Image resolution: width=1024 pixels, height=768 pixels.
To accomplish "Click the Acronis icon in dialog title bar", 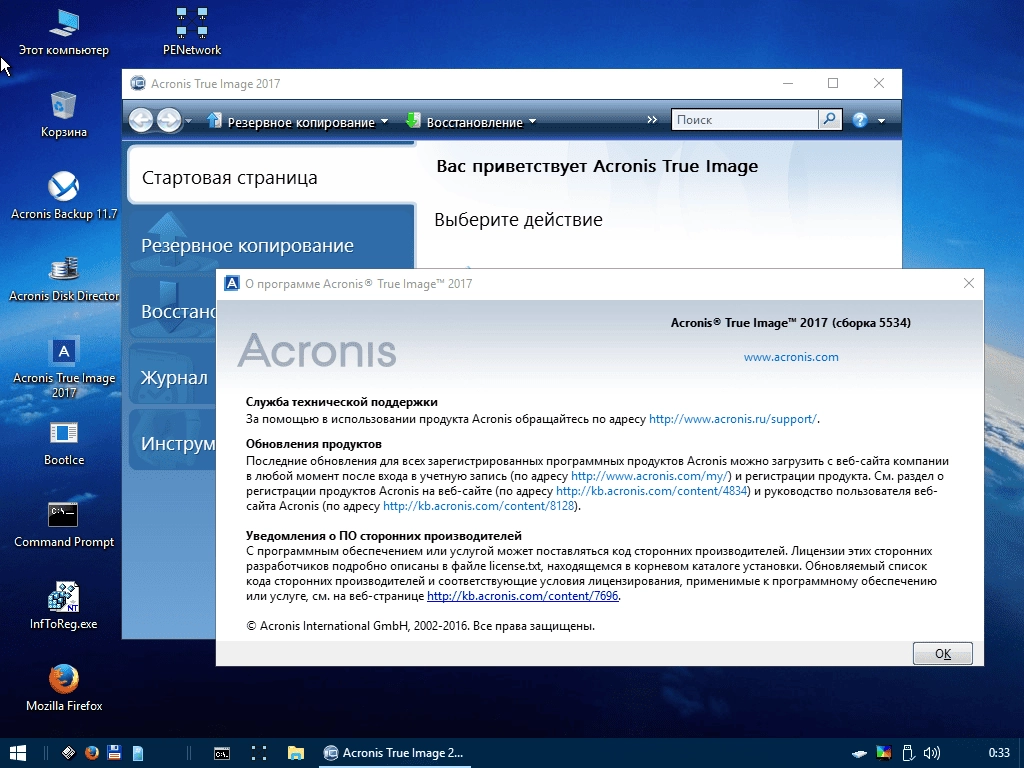I will [x=231, y=283].
